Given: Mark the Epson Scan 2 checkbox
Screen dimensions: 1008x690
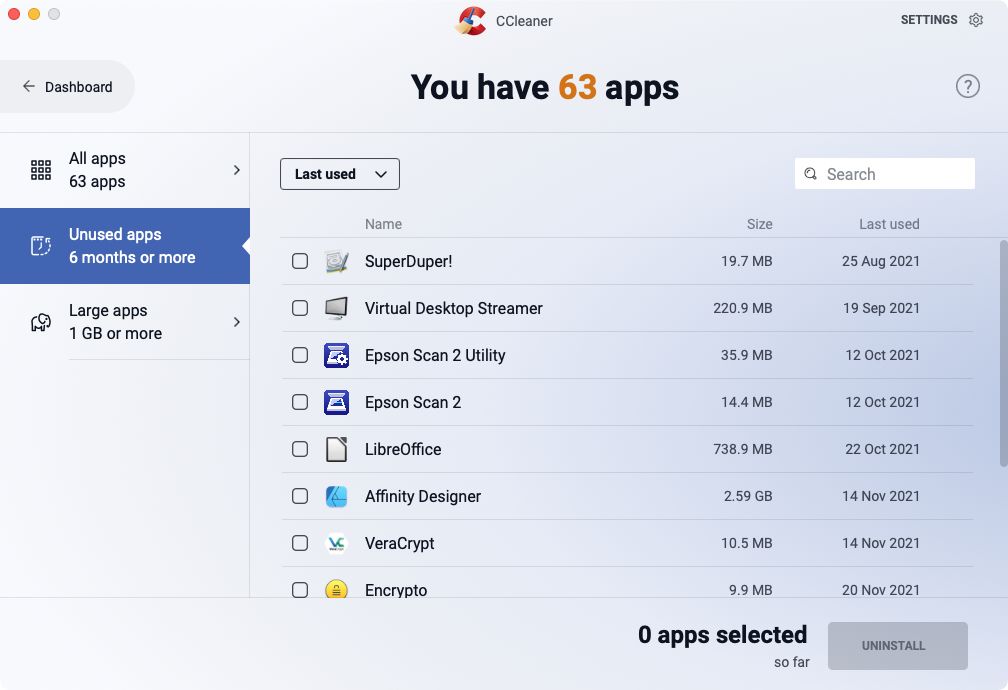Looking at the screenshot, I should pos(300,402).
